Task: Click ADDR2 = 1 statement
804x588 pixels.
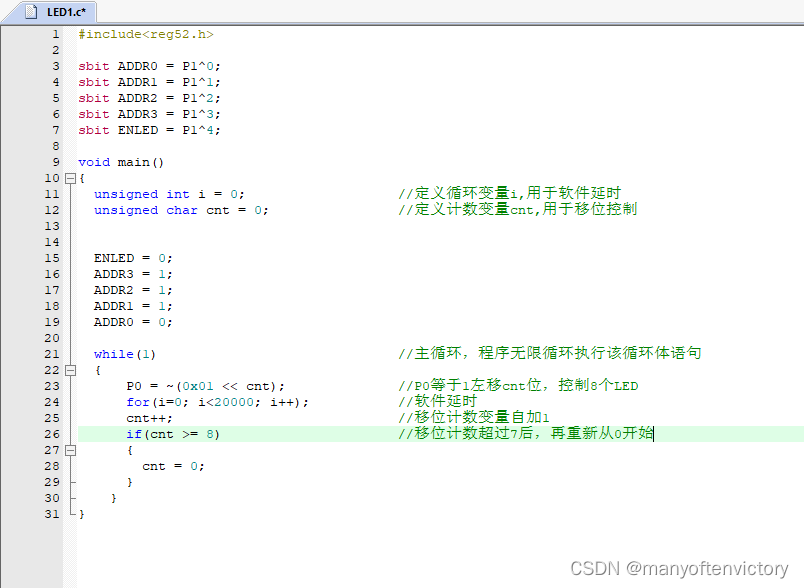Action: (x=133, y=290)
